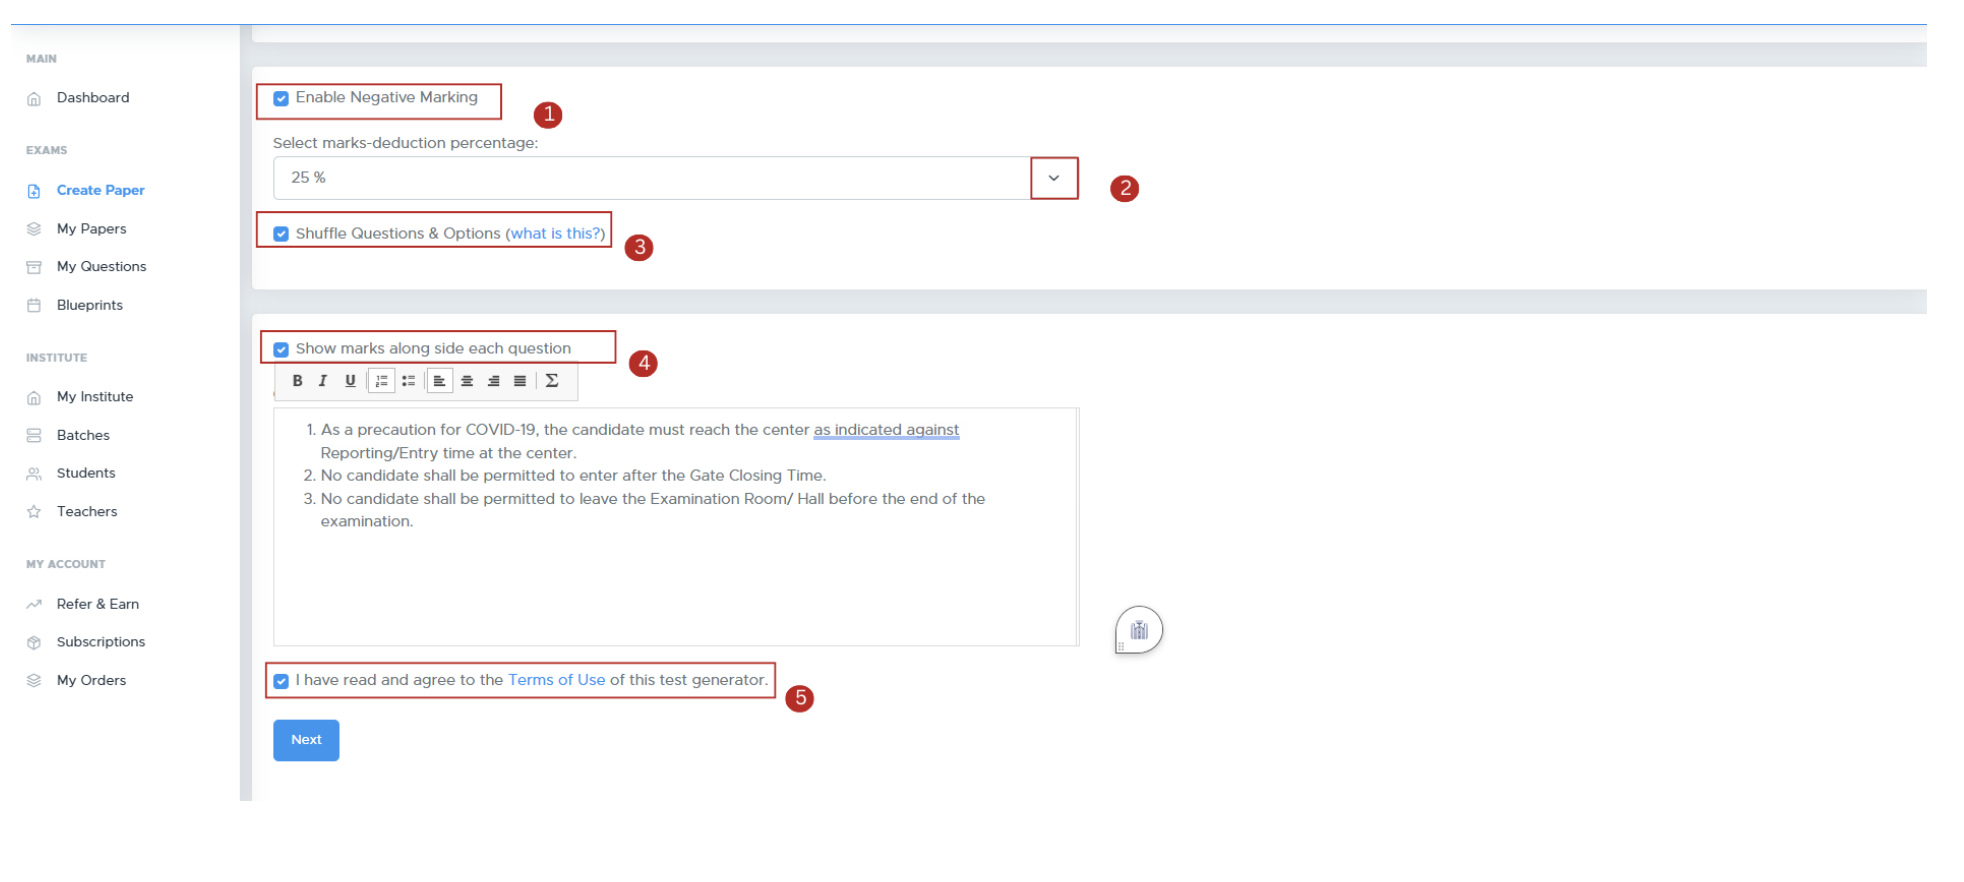Uncheck Enable Negative Marking checkbox
The height and width of the screenshot is (882, 1964).
(x=281, y=99)
